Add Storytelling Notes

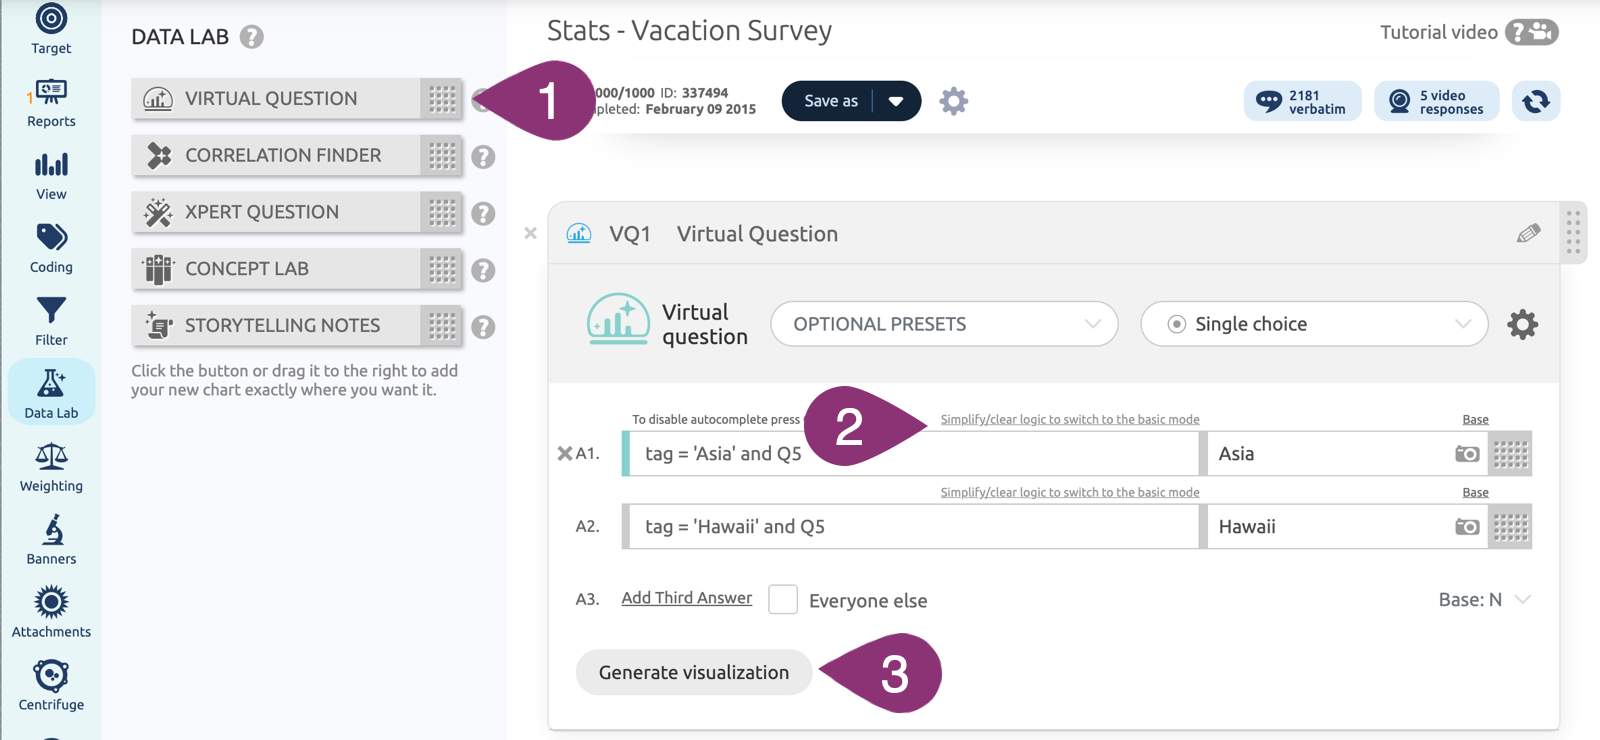coord(276,326)
